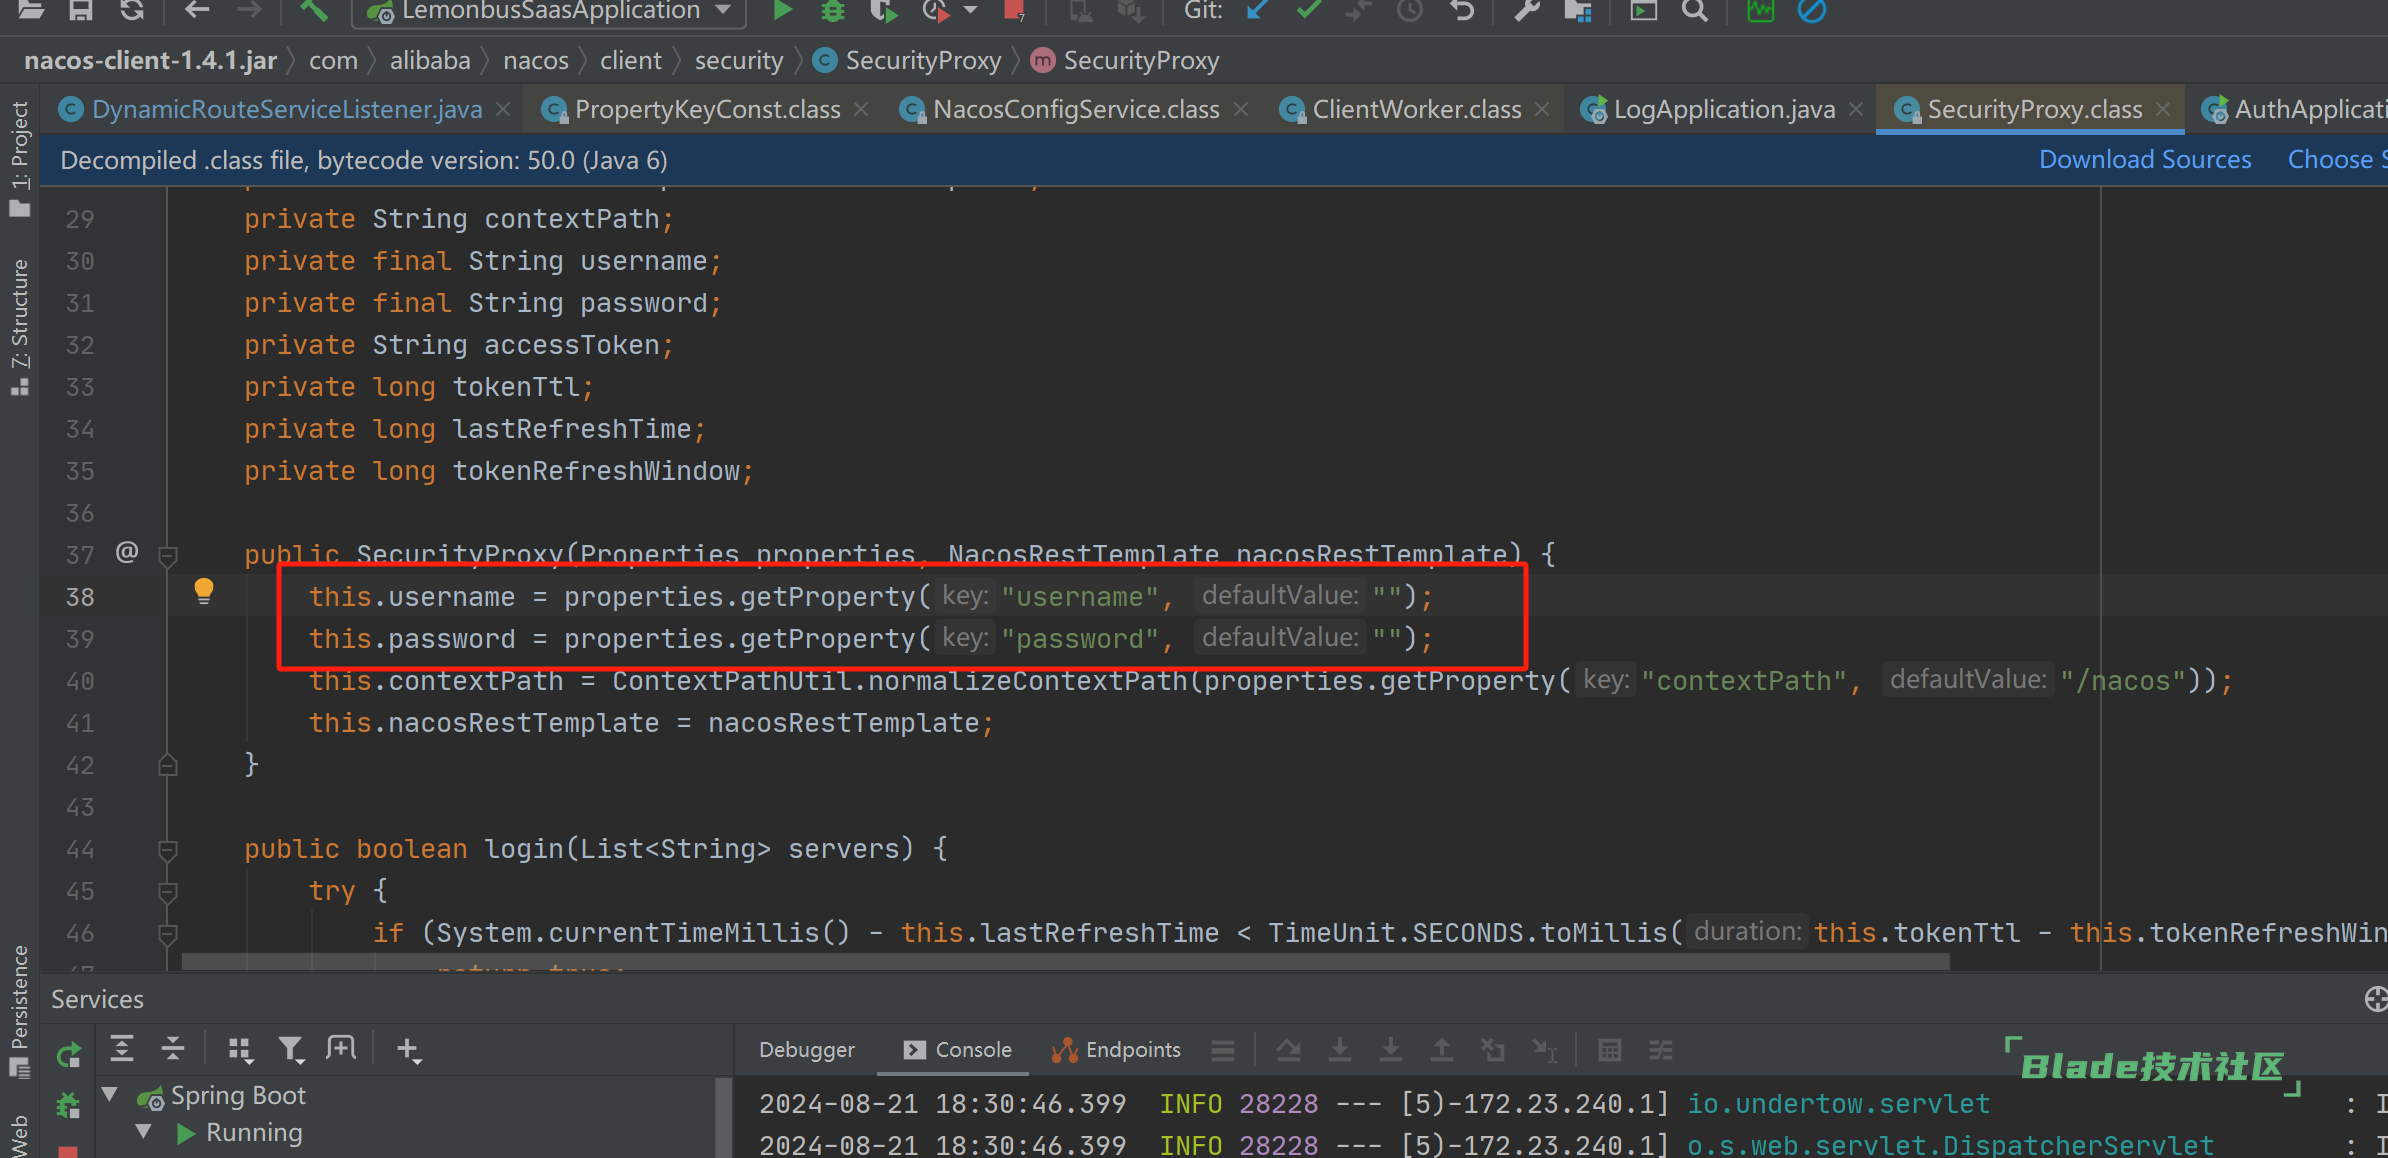Viewport: 2388px width, 1158px height.
Task: Click the @ gutter icon on line 37
Action: (127, 552)
